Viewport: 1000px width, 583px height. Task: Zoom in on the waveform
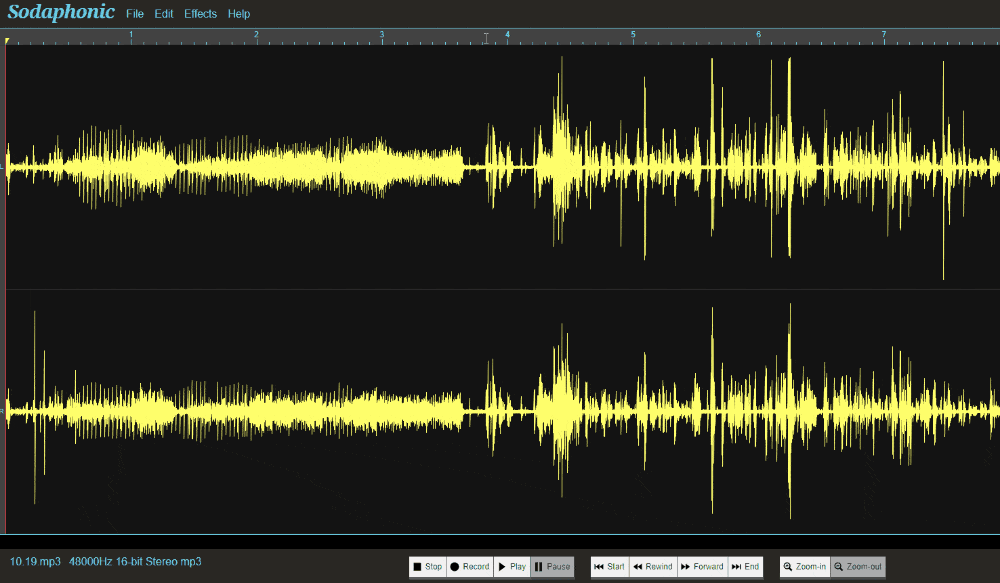point(805,567)
